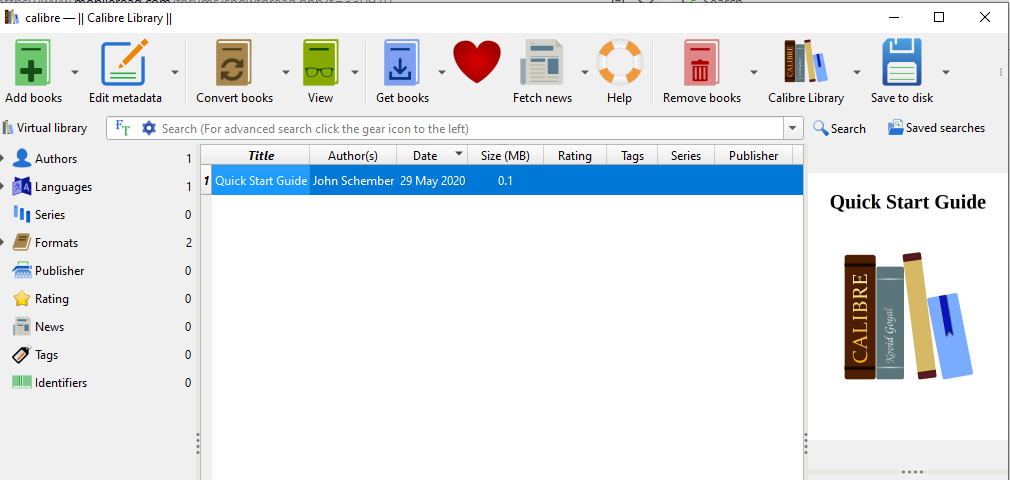This screenshot has height=480, width=1010.
Task: Sort by Tags column header
Action: tap(633, 155)
